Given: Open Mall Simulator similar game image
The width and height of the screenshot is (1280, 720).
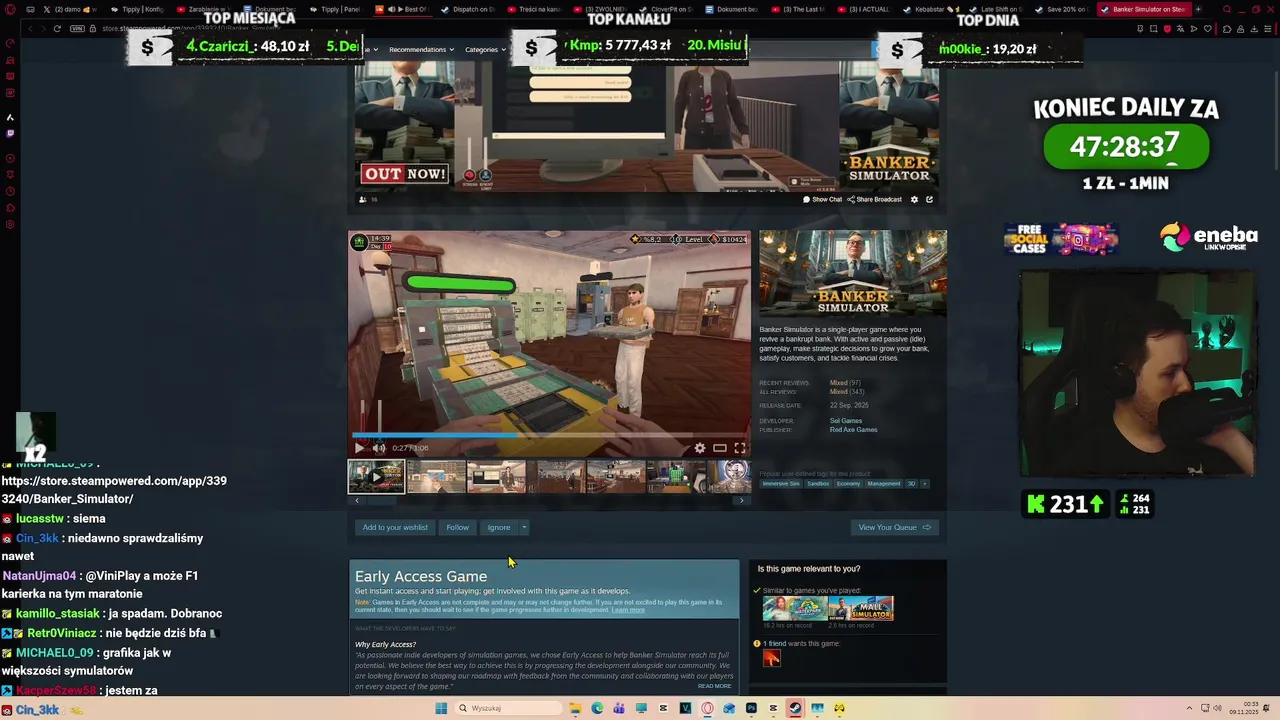Looking at the screenshot, I should pos(861,608).
